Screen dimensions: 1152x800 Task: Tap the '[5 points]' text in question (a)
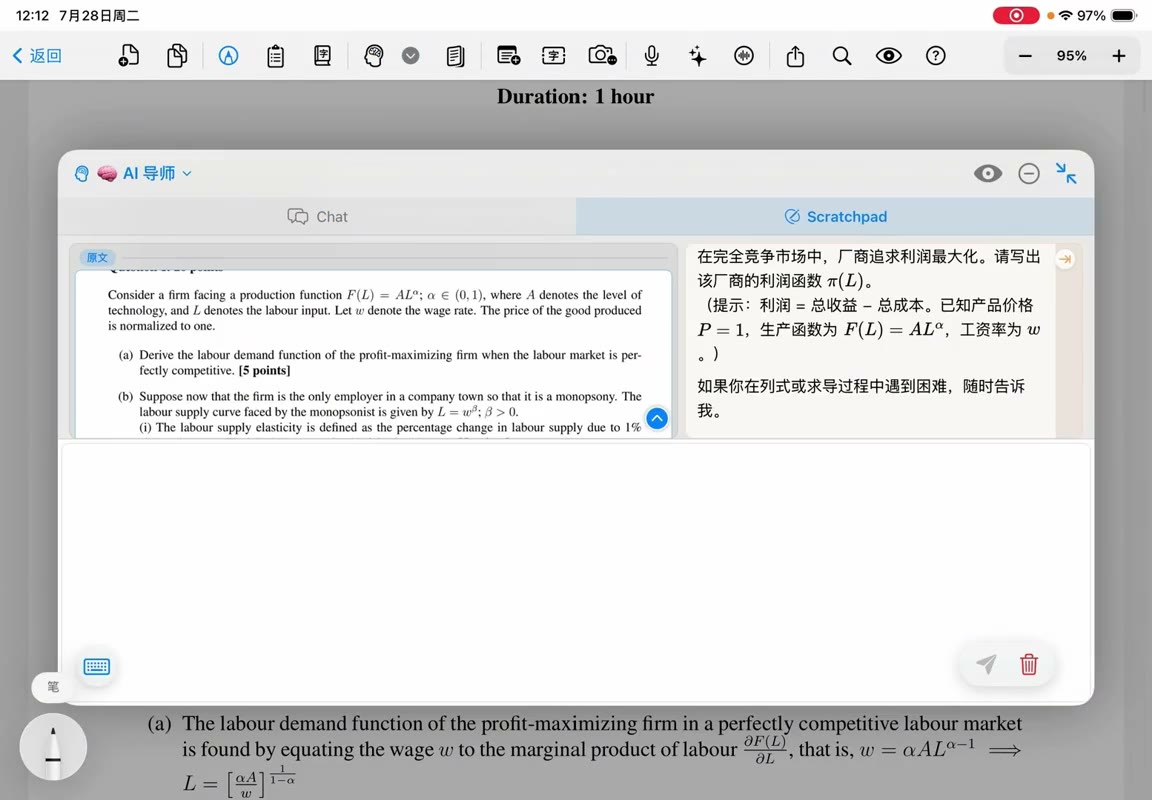point(264,370)
